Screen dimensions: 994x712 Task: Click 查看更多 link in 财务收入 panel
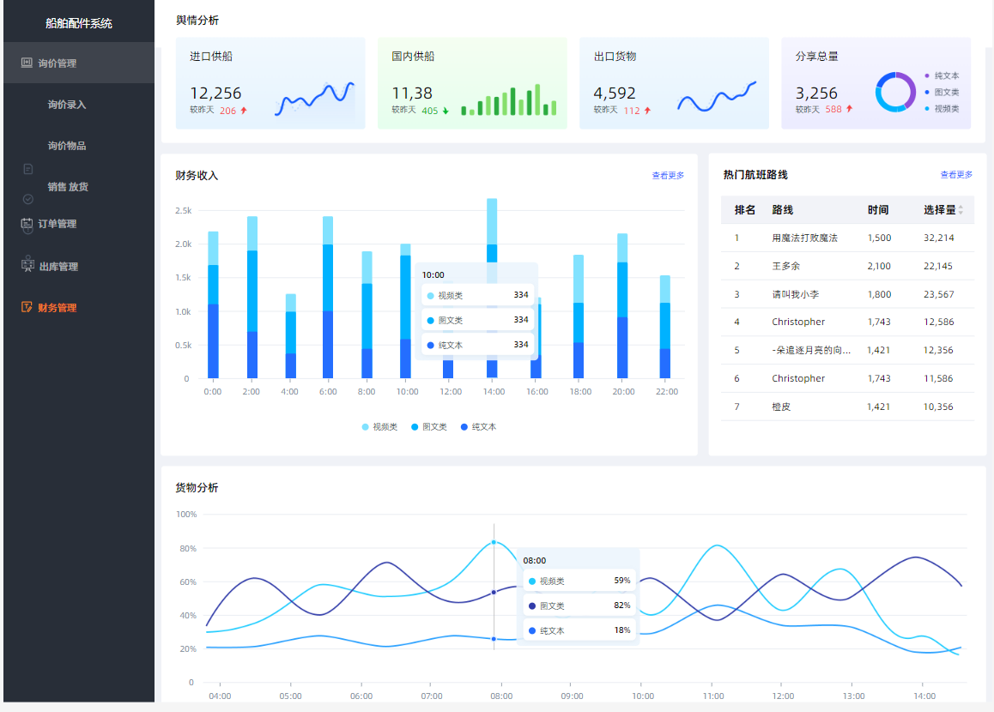pyautogui.click(x=668, y=176)
